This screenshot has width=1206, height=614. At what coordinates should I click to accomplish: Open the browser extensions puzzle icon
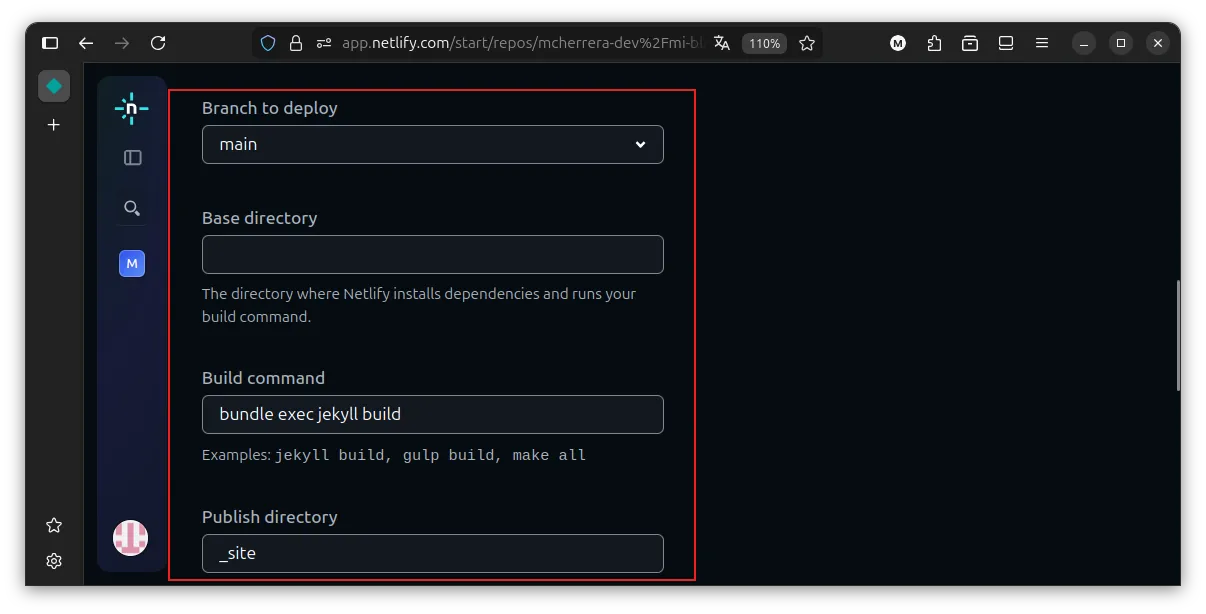click(934, 43)
